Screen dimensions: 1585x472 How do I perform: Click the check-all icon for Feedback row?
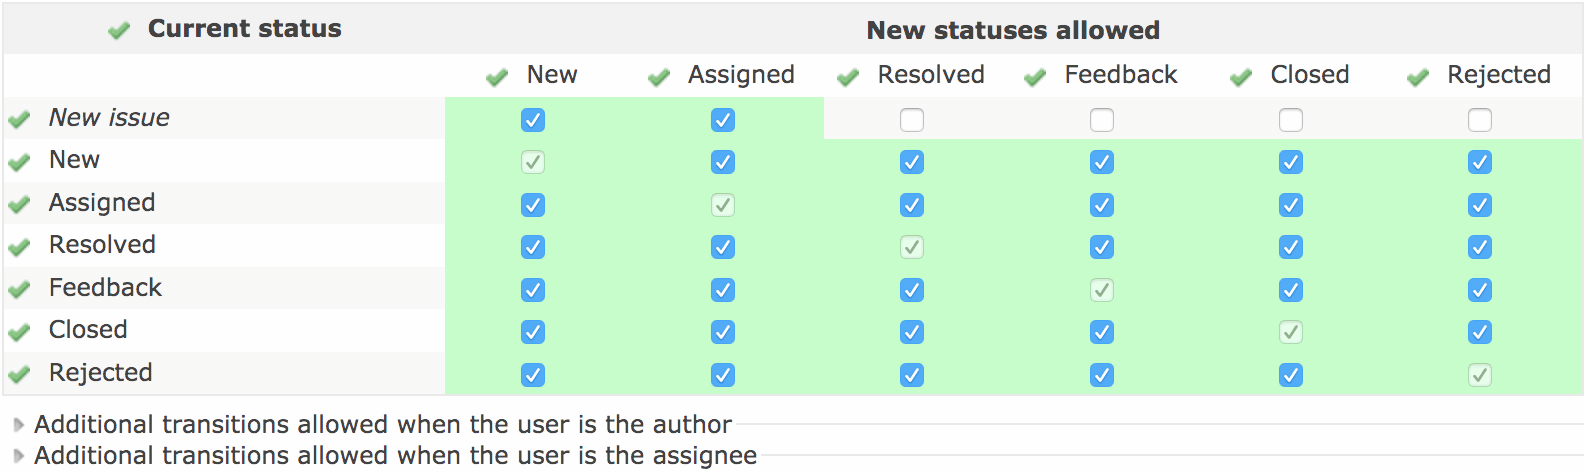[19, 290]
